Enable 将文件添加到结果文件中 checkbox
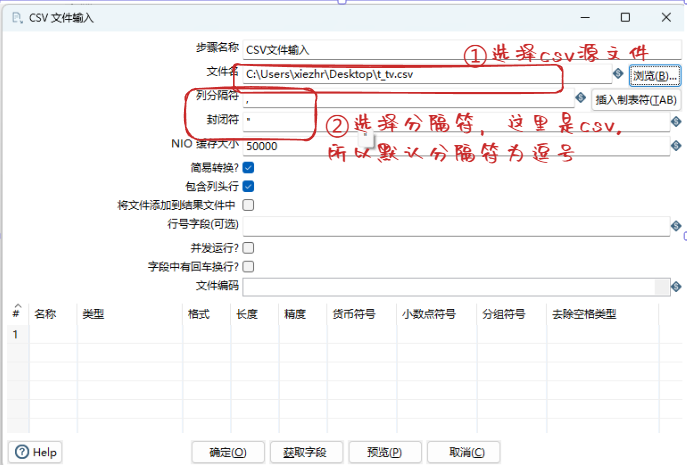The width and height of the screenshot is (687, 465). (x=248, y=205)
